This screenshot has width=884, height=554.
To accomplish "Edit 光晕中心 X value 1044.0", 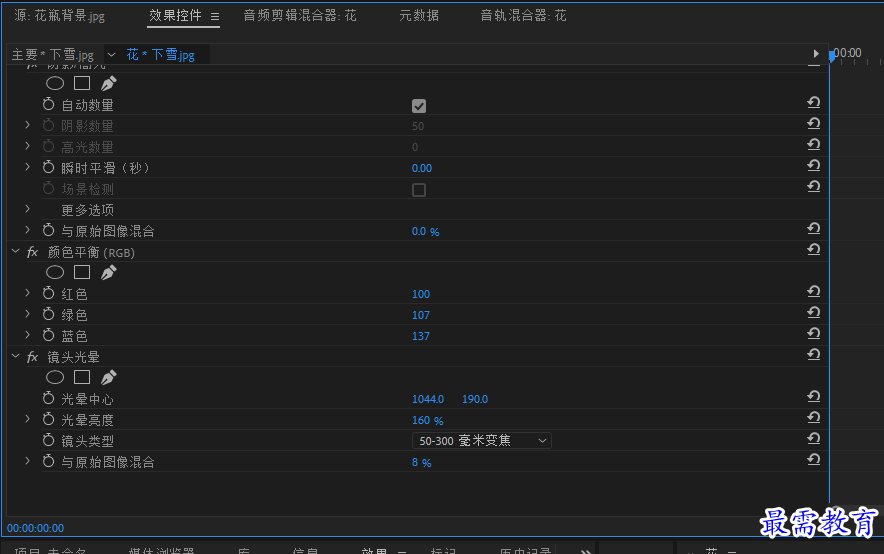I will pyautogui.click(x=428, y=399).
